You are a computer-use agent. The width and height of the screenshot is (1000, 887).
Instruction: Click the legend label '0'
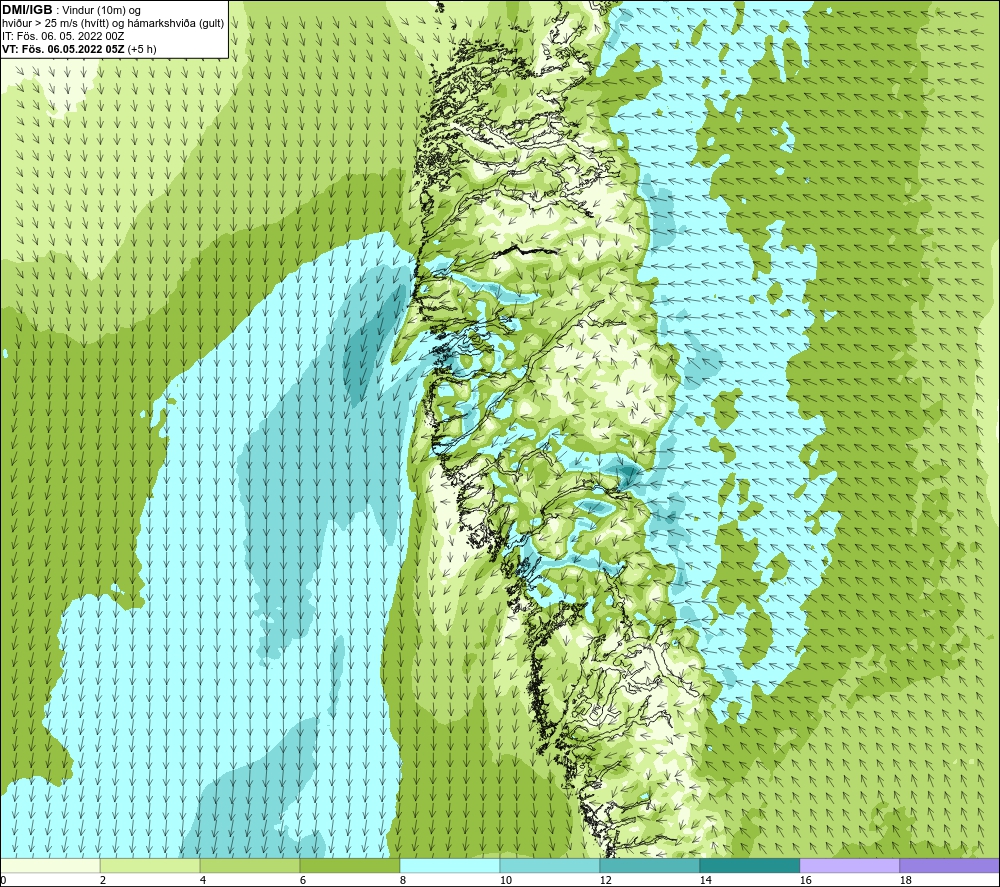click(x=3, y=880)
